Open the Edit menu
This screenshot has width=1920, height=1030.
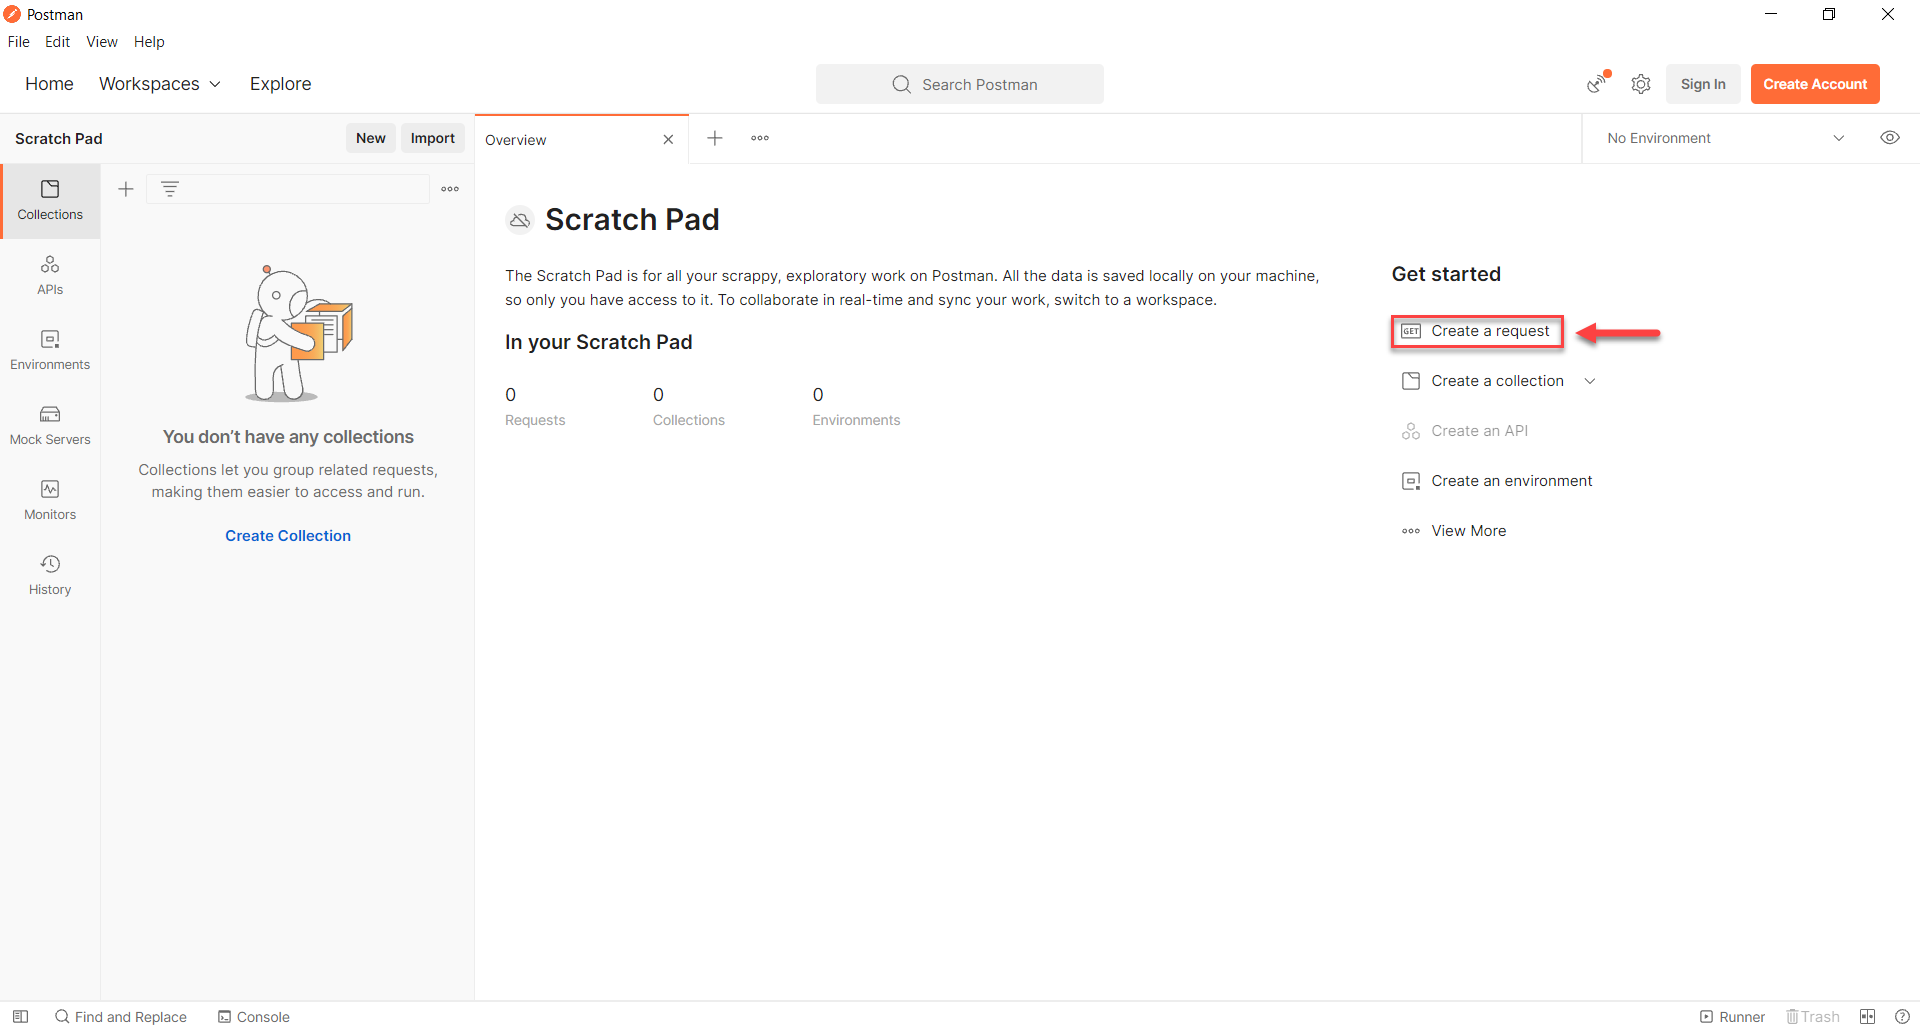(x=57, y=42)
